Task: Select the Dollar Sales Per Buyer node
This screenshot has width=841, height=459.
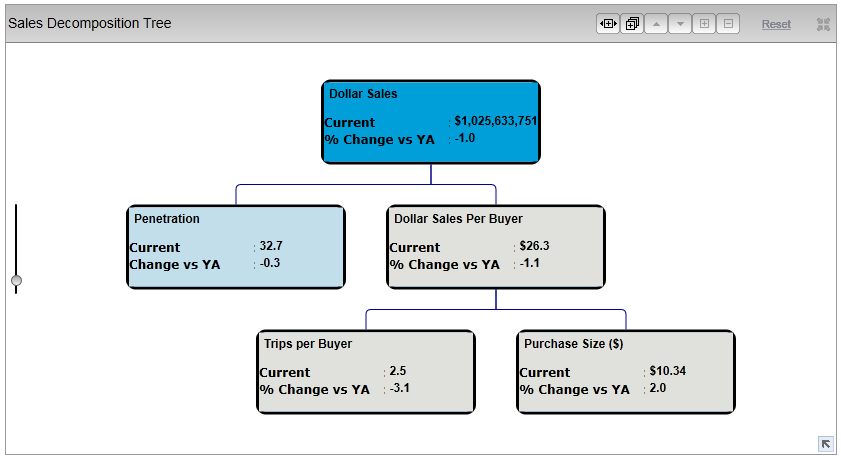Action: (495, 247)
